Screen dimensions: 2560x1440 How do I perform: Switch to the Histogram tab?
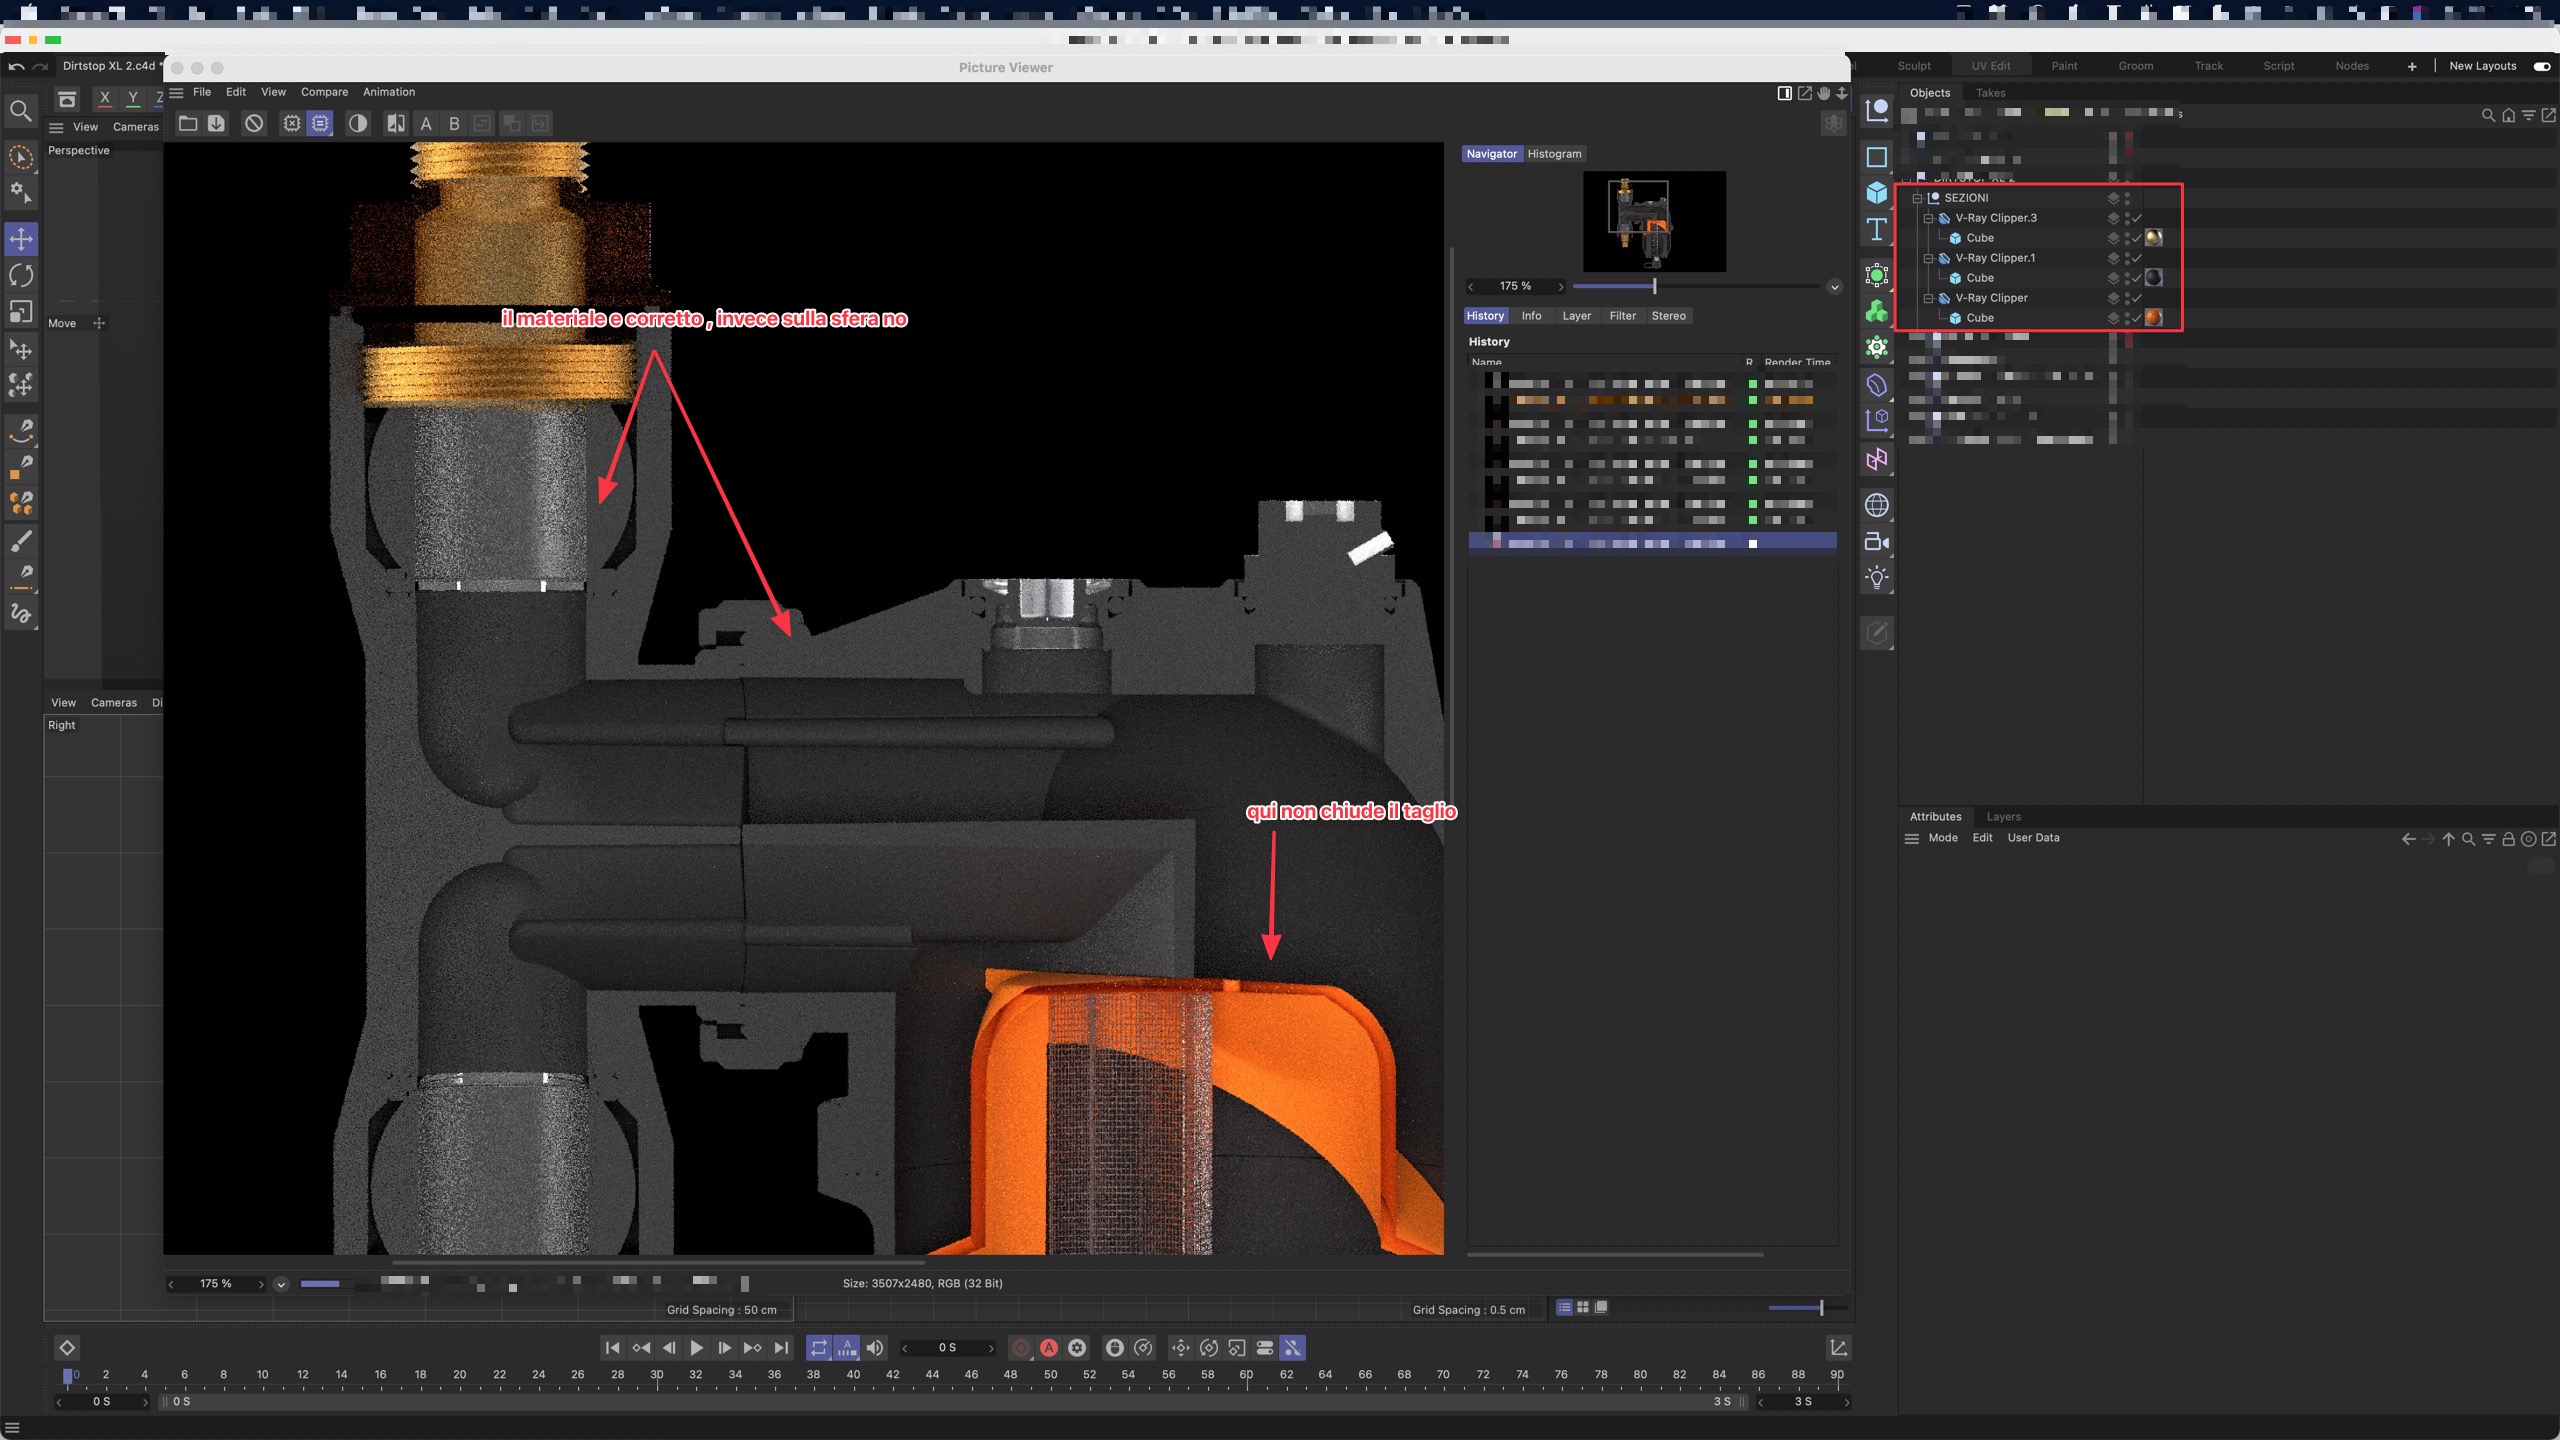pyautogui.click(x=1554, y=154)
